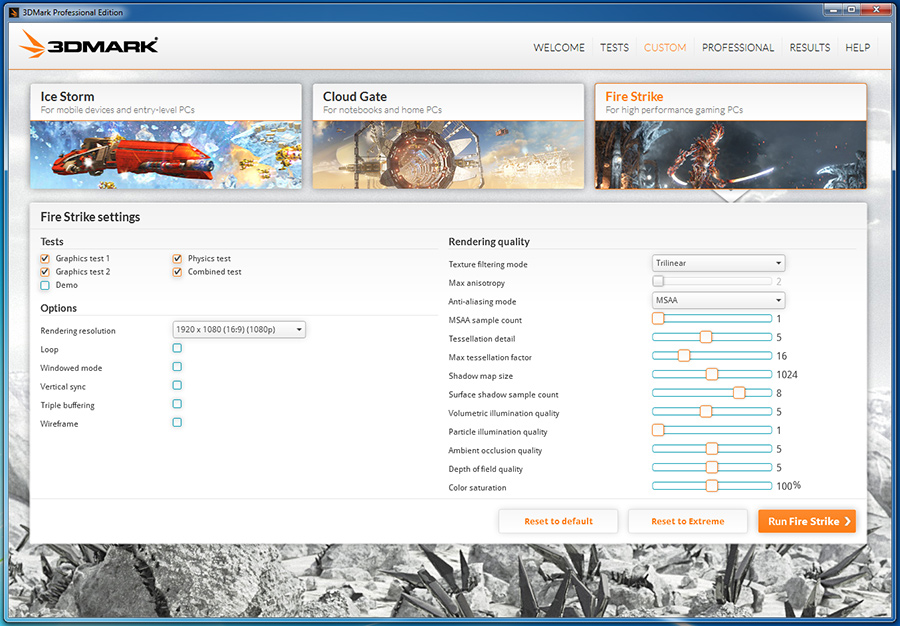This screenshot has height=626, width=900.
Task: Click the Fire Strike settings heading
Action: [x=90, y=217]
